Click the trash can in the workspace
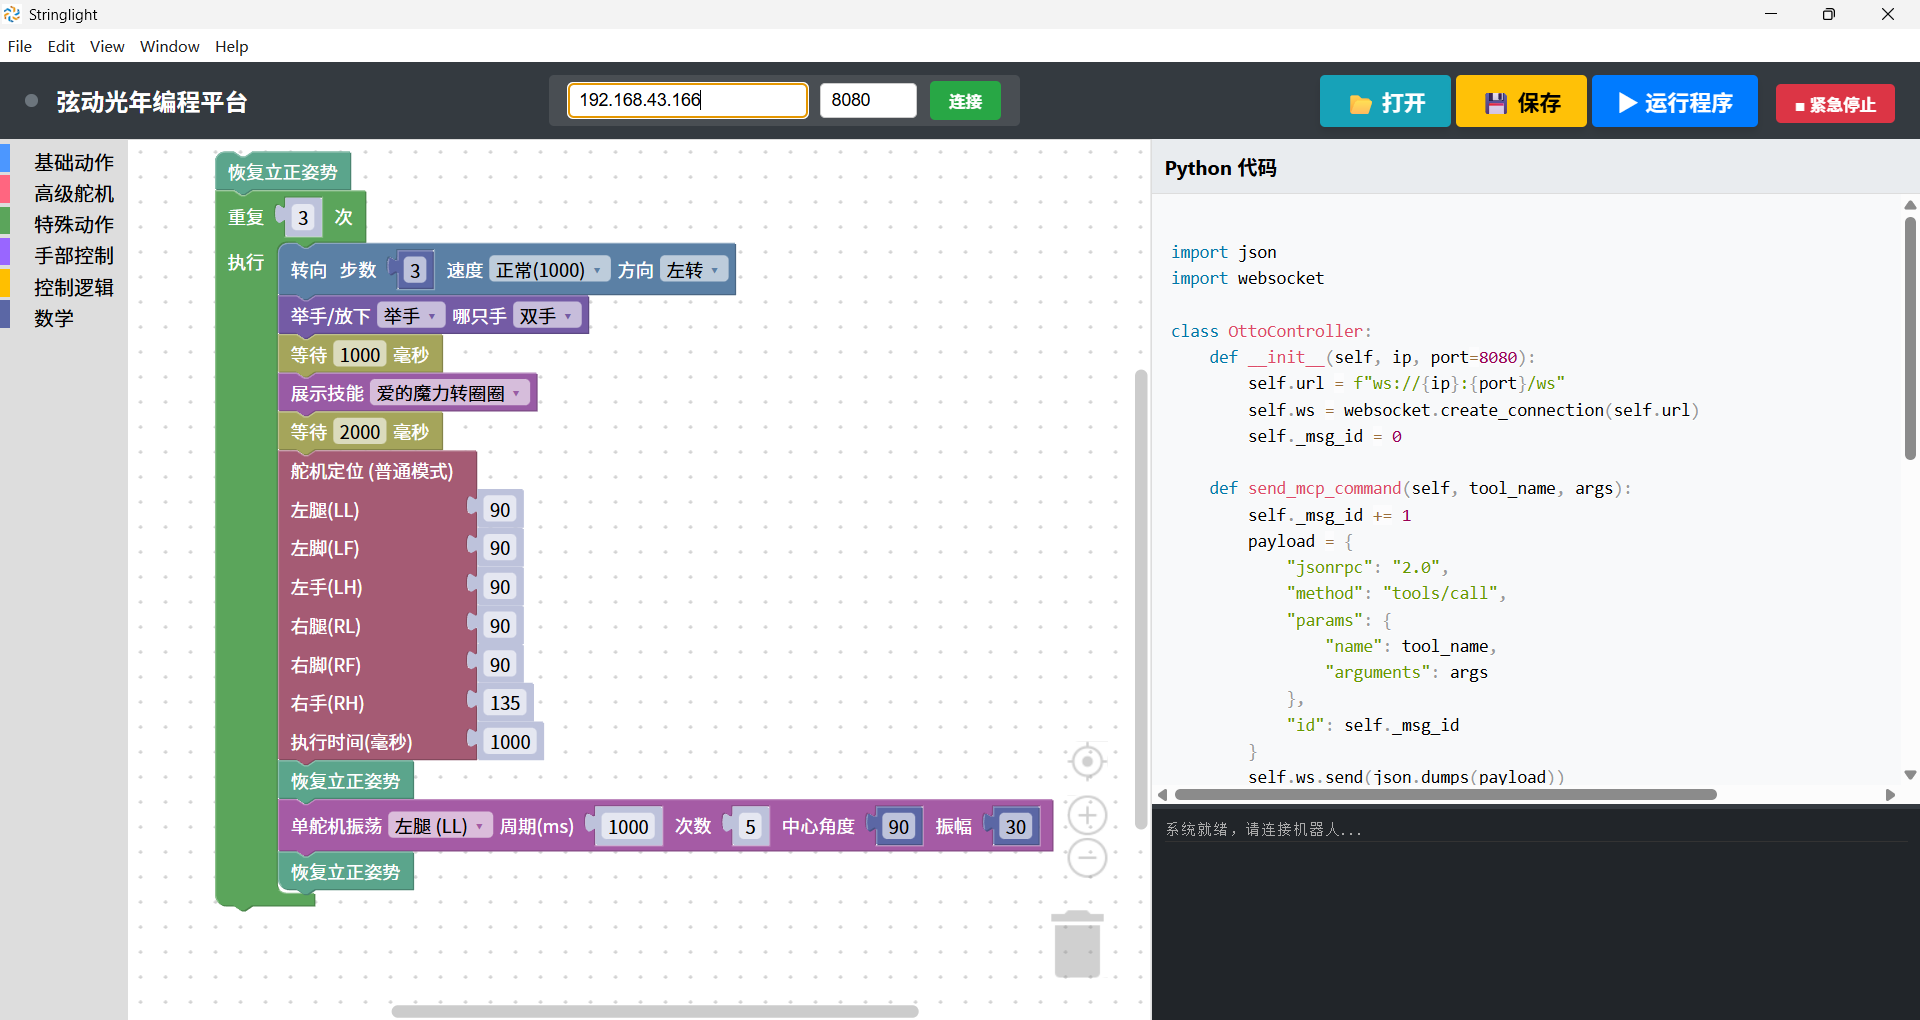1920x1020 pixels. (1078, 943)
